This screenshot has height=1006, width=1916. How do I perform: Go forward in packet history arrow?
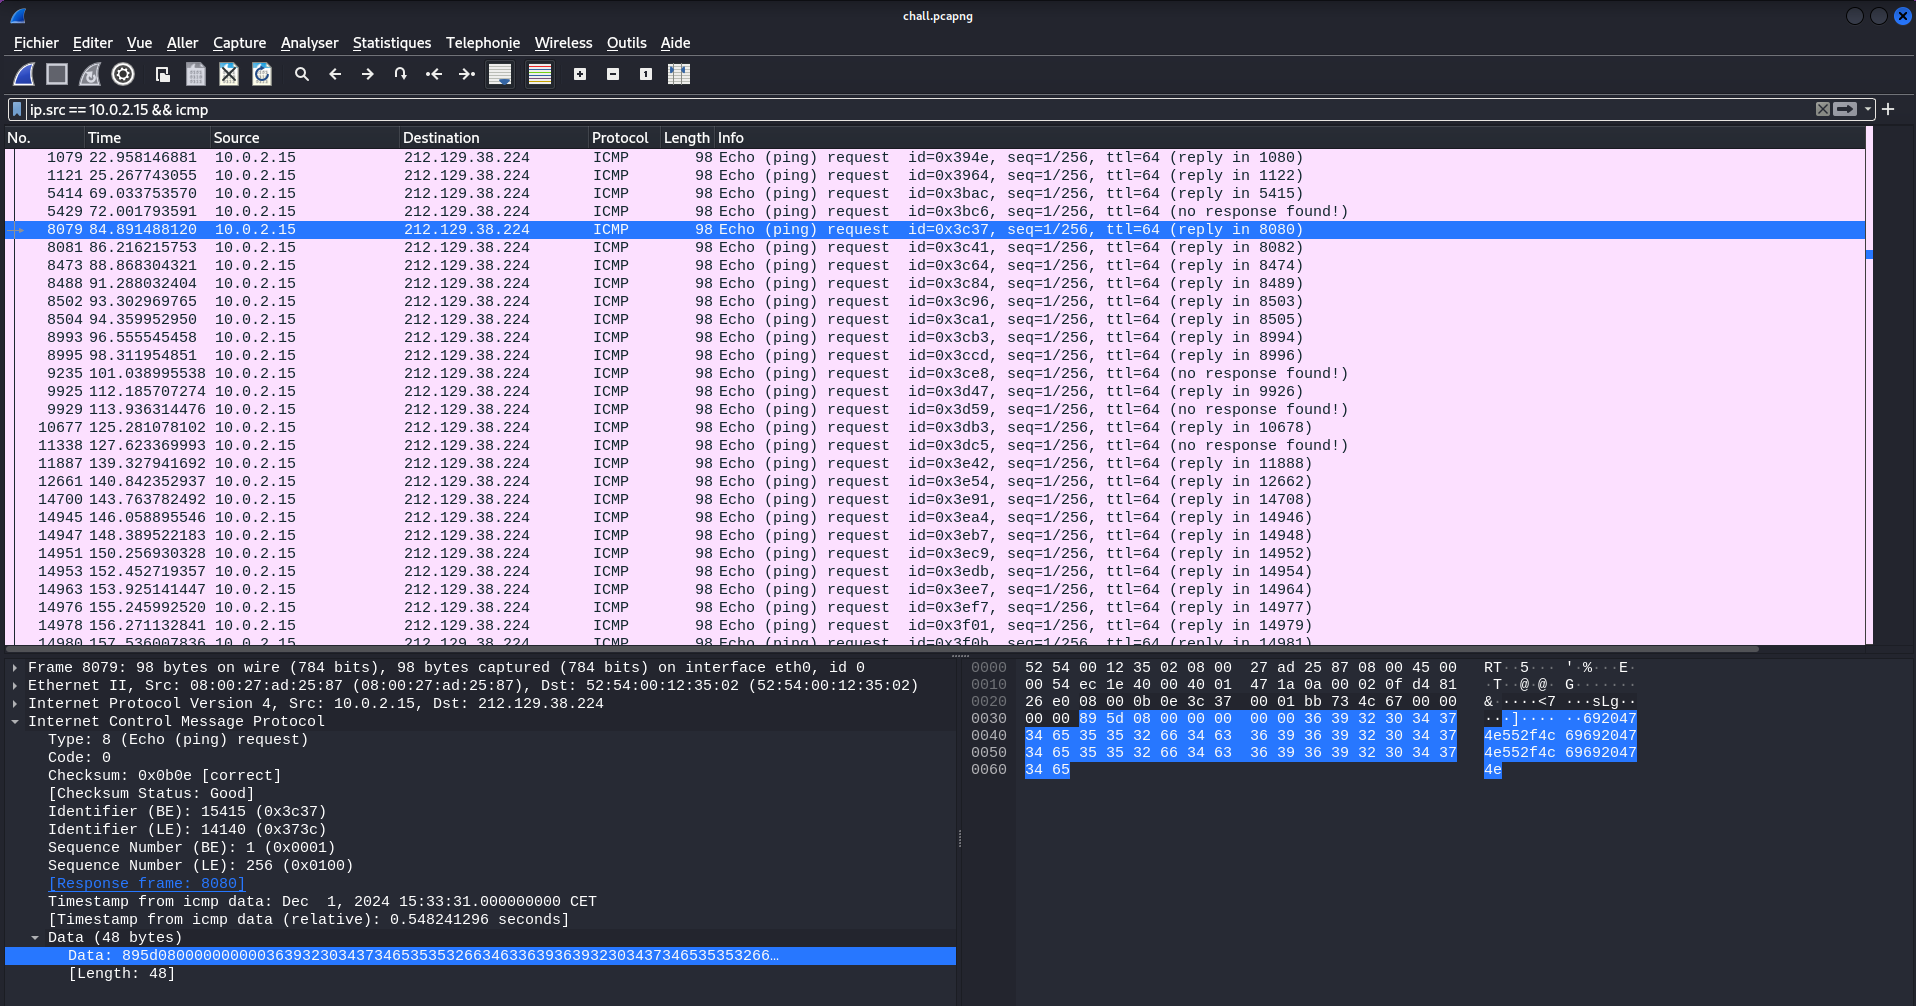tap(368, 74)
